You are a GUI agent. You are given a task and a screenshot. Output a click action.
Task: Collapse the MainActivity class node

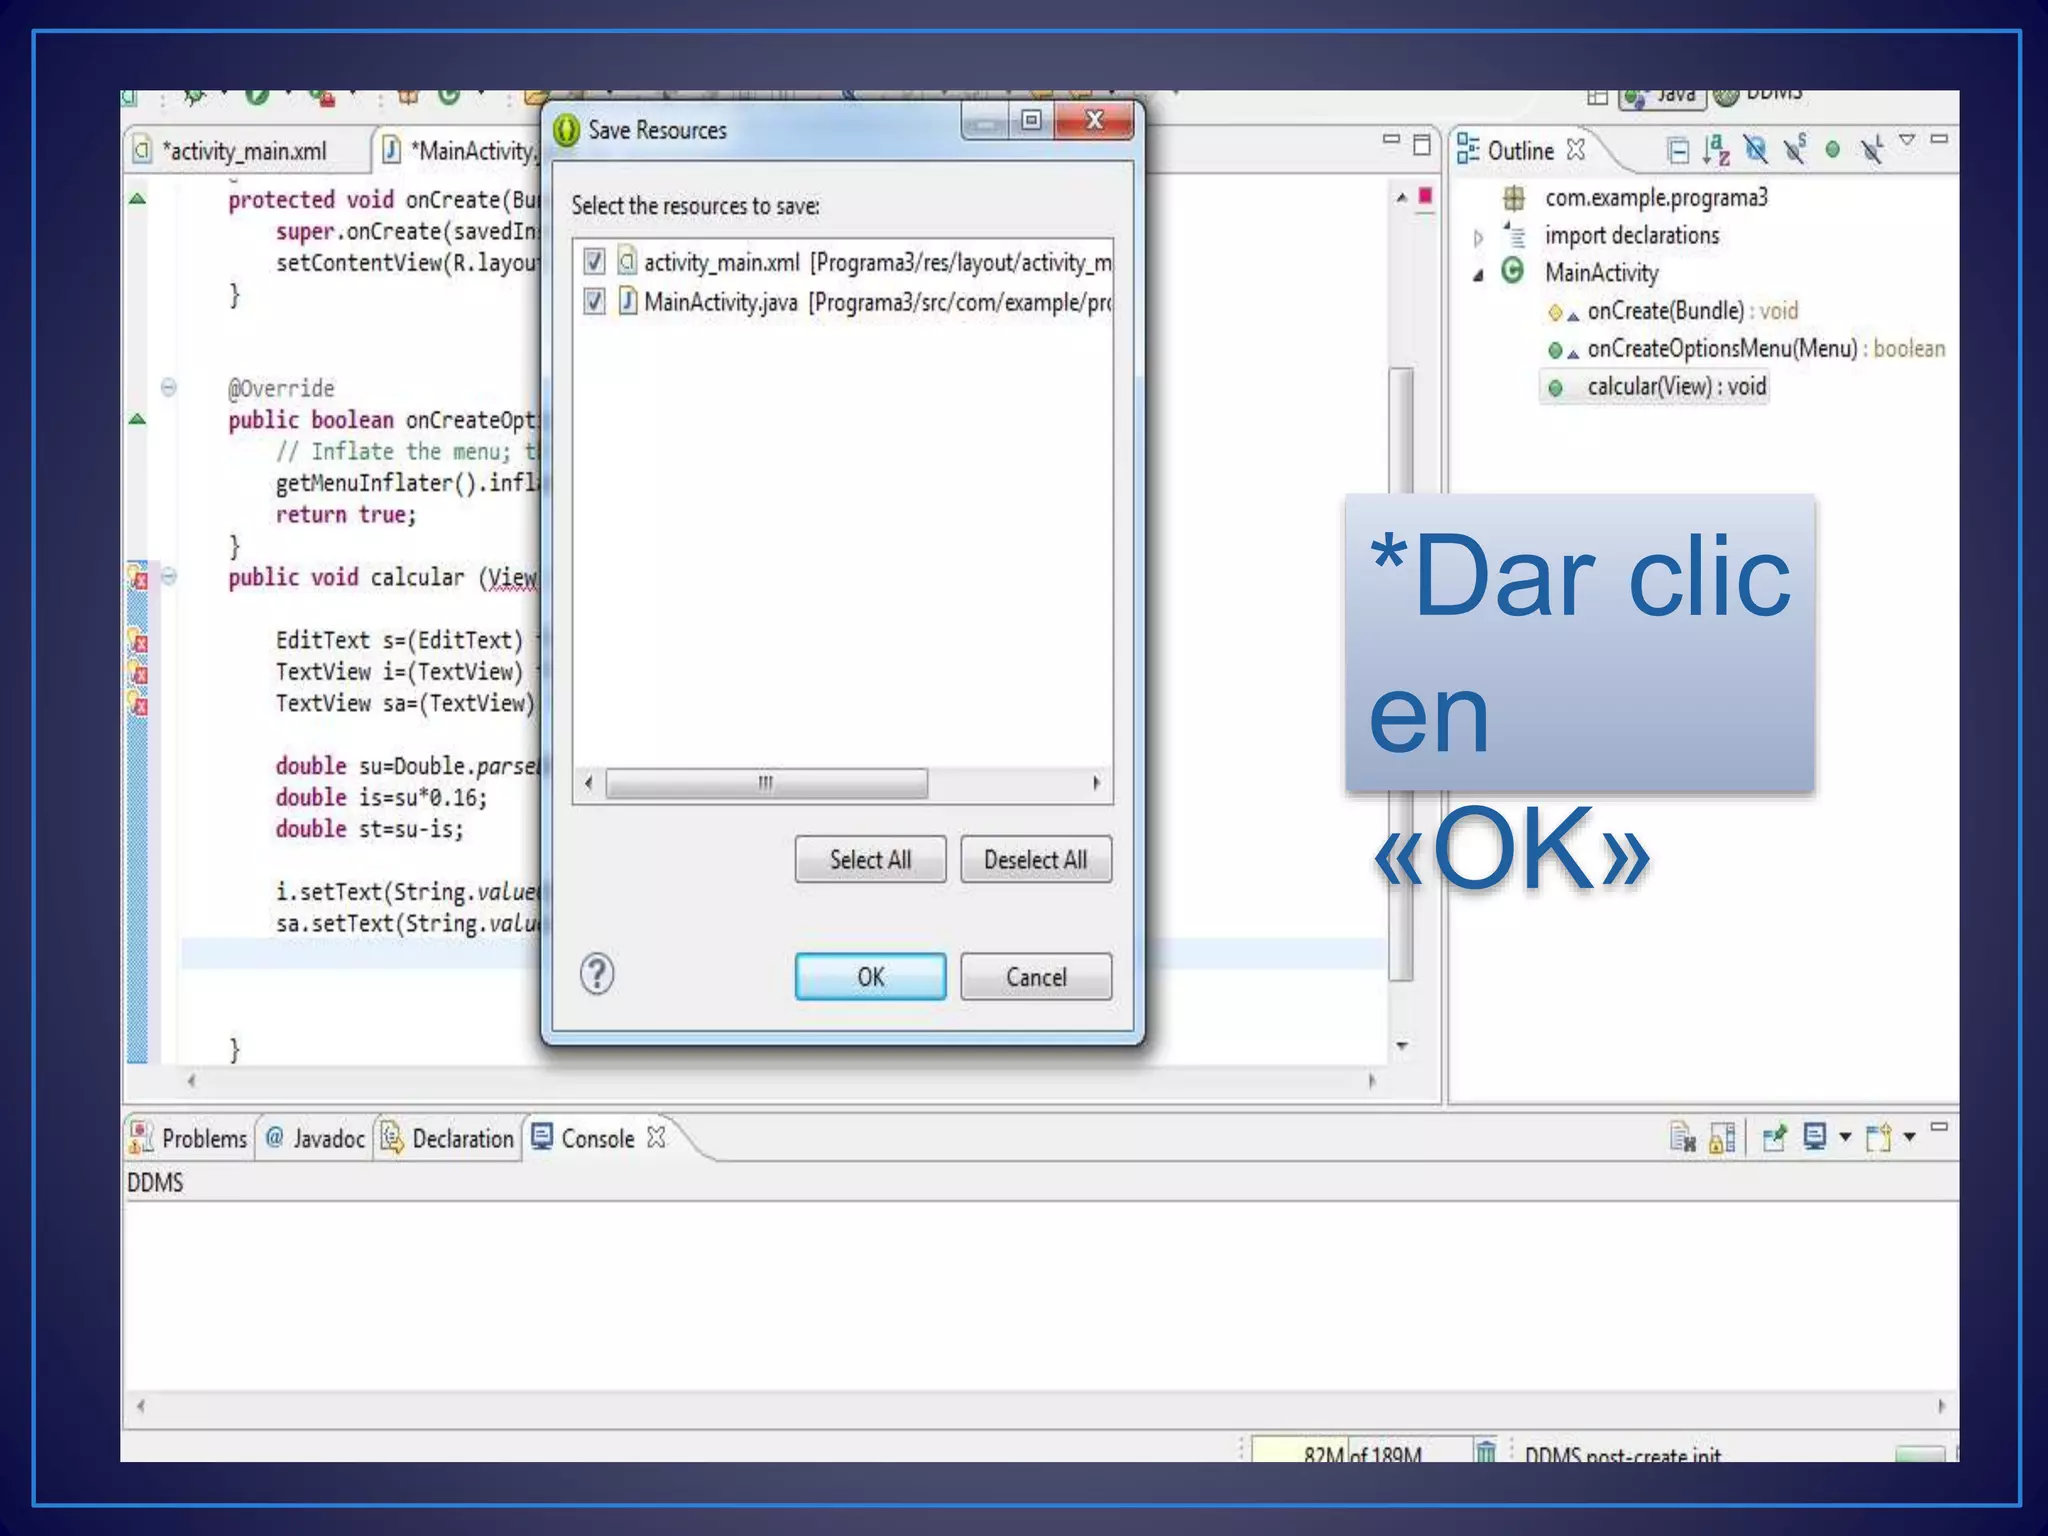[x=1478, y=276]
